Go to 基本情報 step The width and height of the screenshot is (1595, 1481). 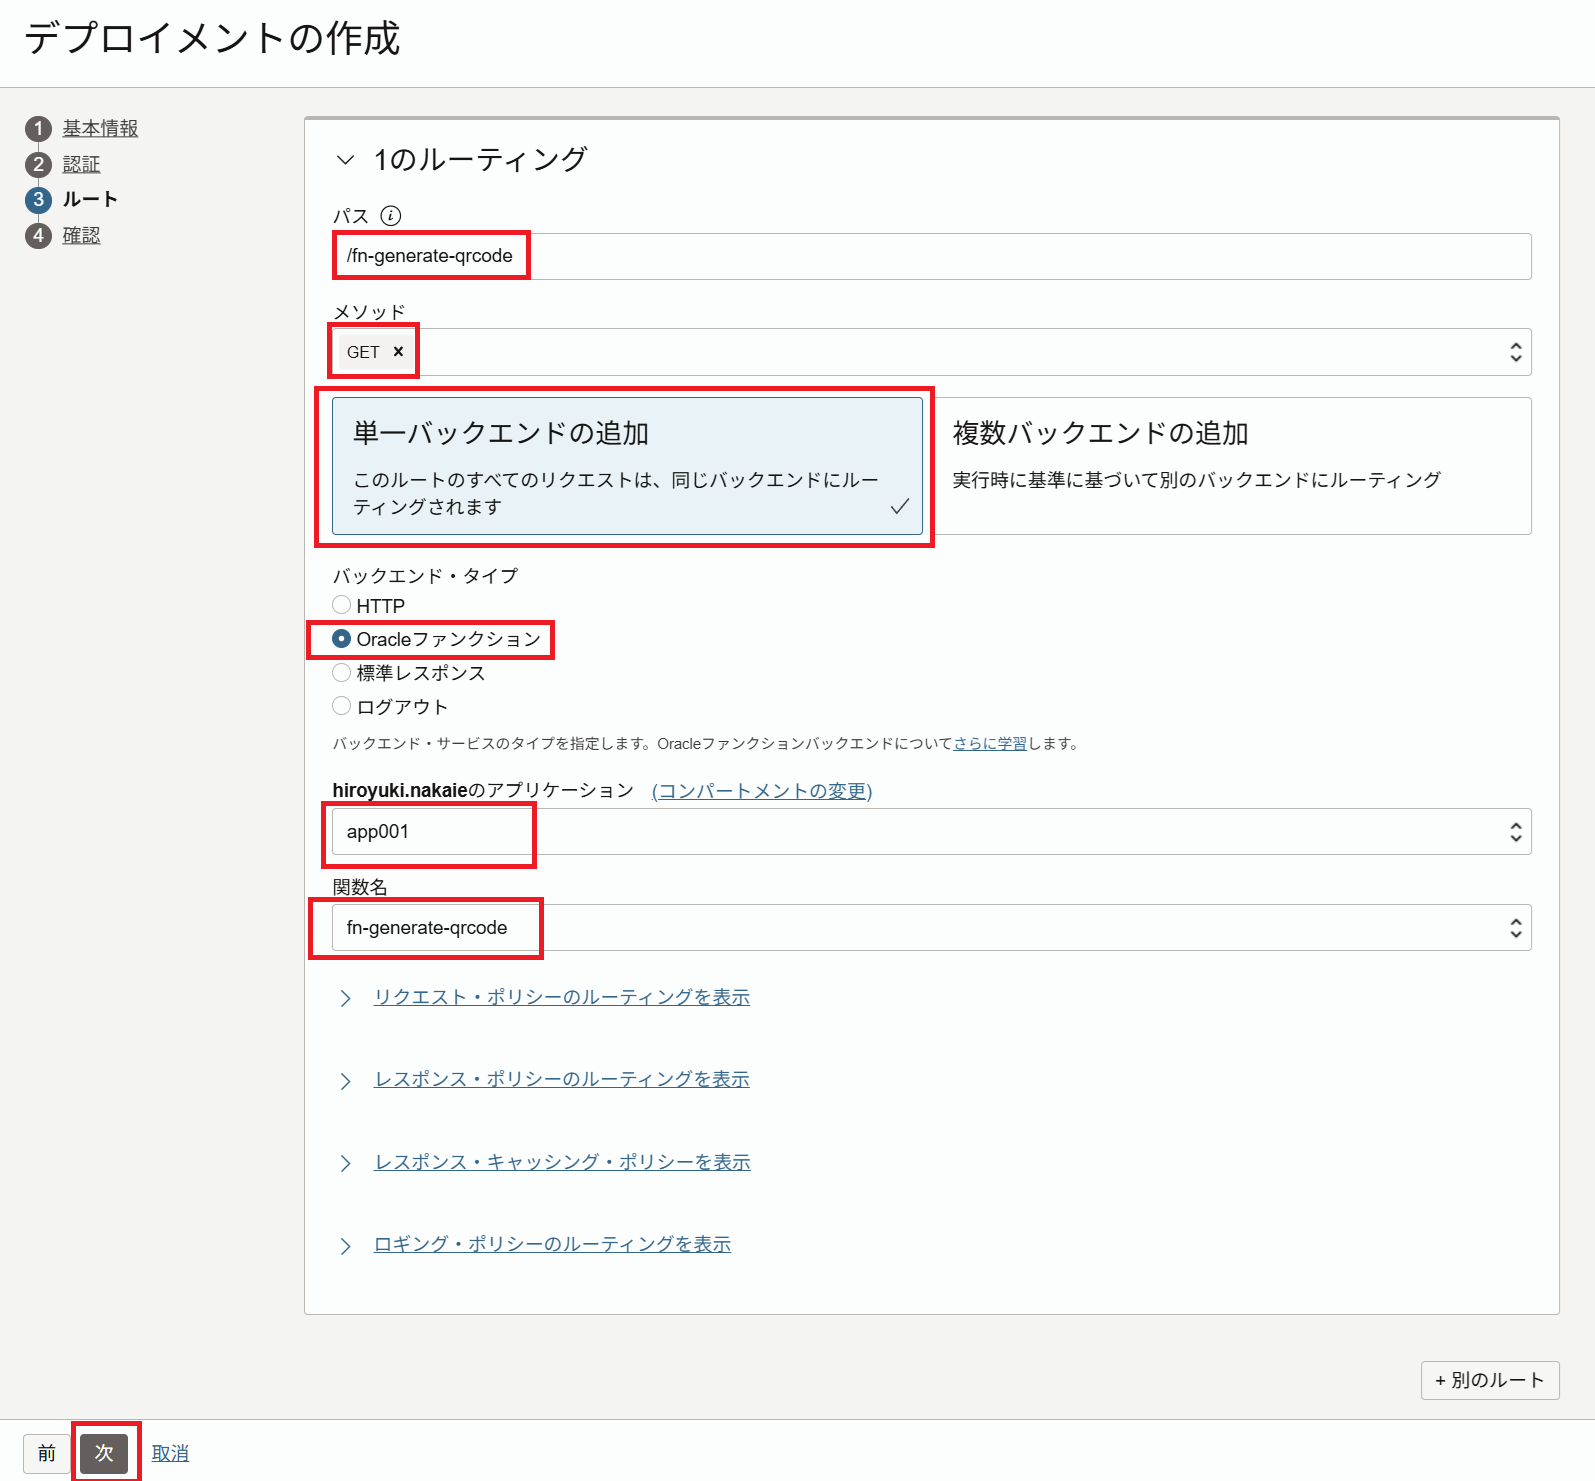pyautogui.click(x=100, y=129)
